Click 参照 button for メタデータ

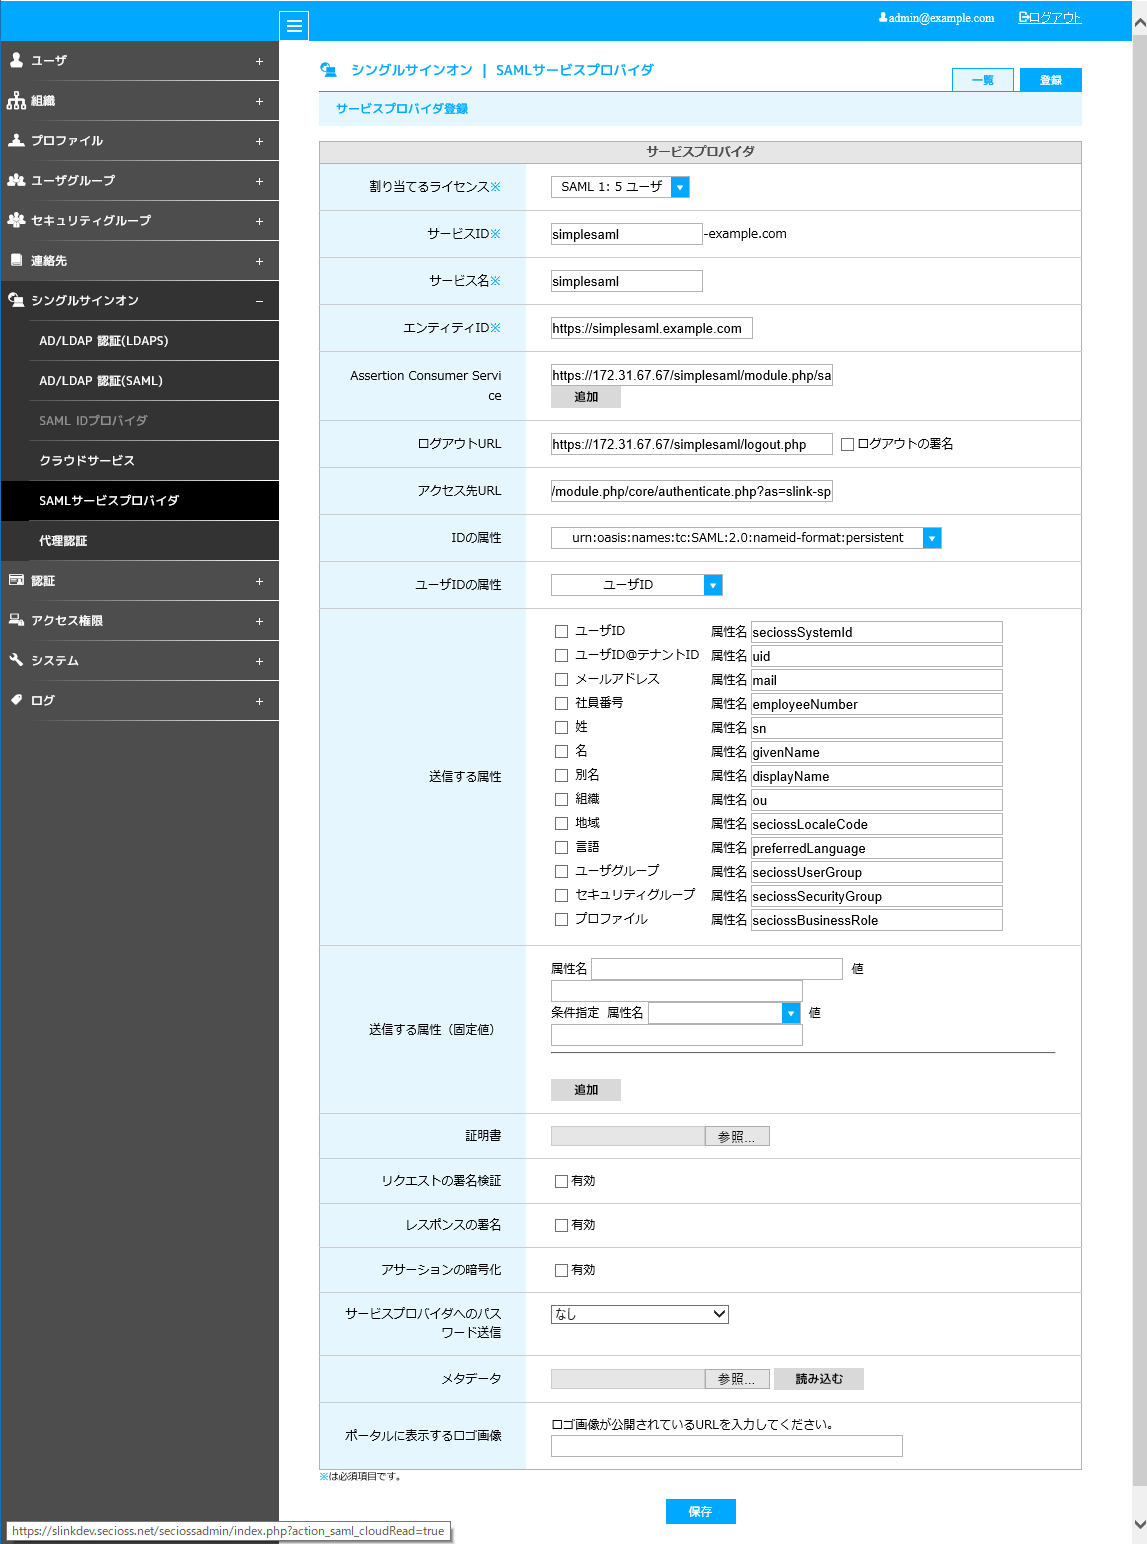737,1379
